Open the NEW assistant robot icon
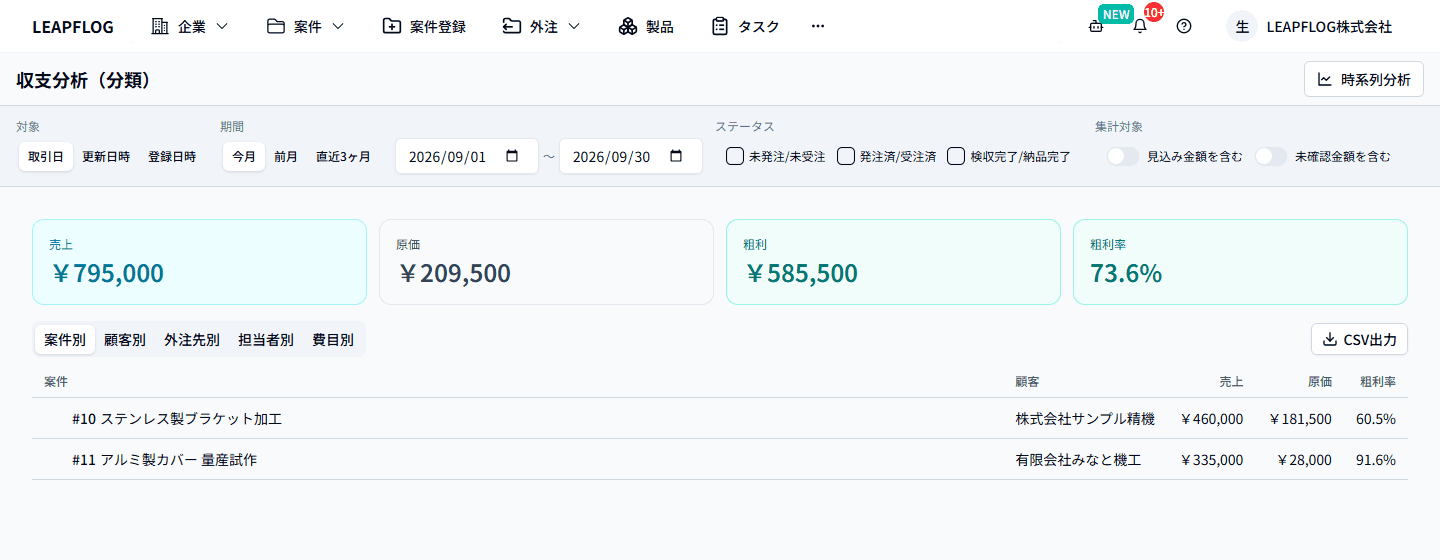This screenshot has width=1440, height=560. coord(1096,27)
